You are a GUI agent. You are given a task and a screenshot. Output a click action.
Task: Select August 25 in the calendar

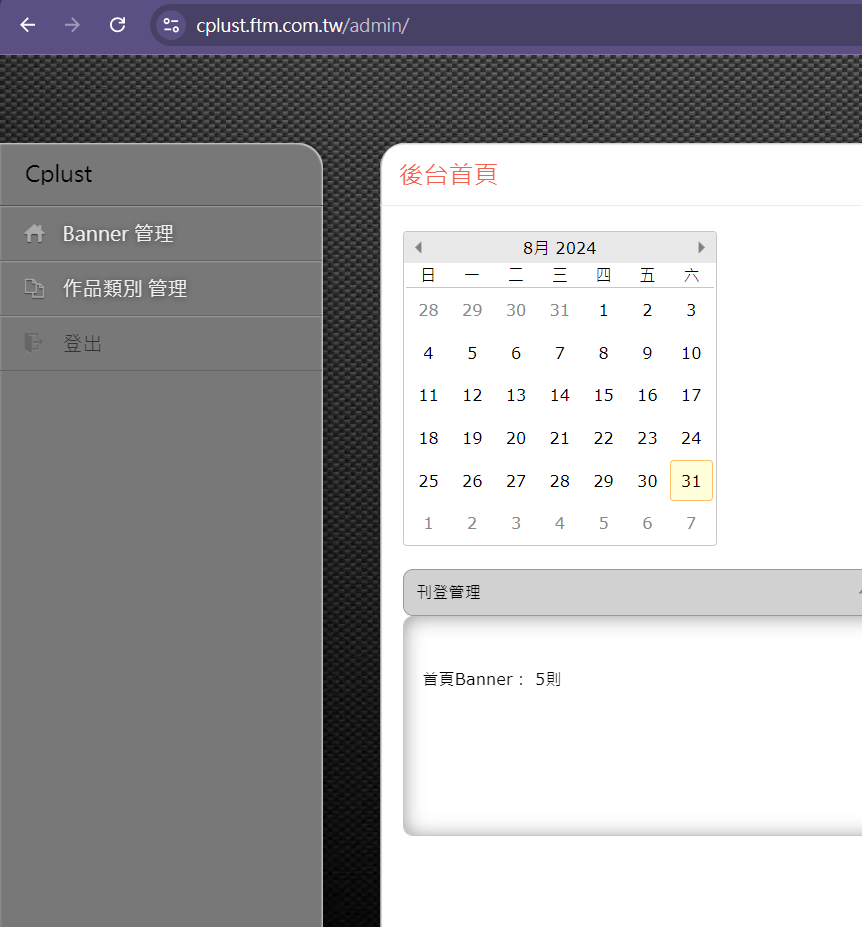428,481
